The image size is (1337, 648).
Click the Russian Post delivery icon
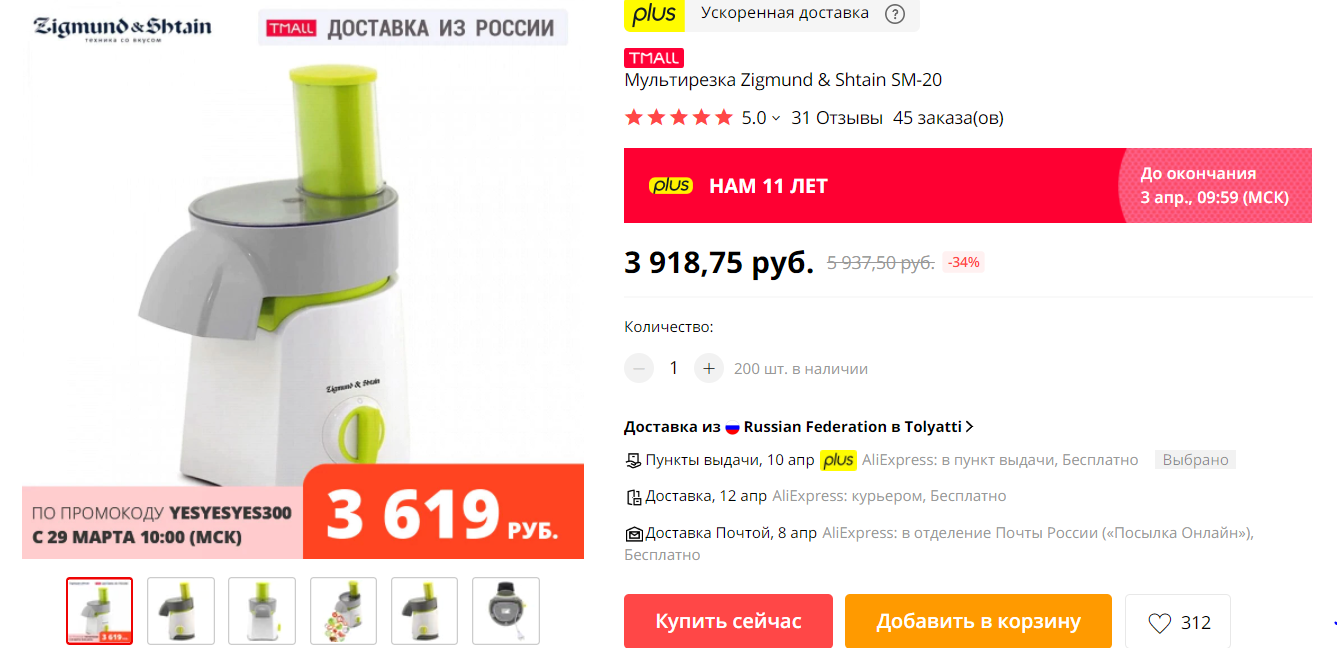633,533
